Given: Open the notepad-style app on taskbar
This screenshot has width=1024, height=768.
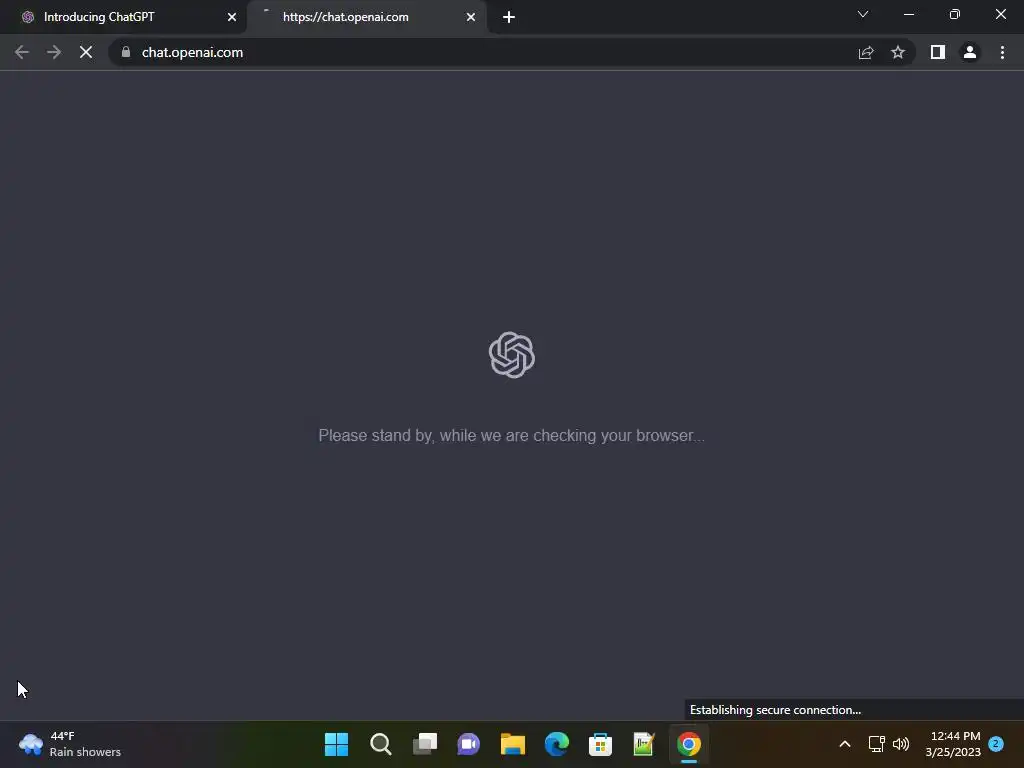Looking at the screenshot, I should (x=644, y=744).
